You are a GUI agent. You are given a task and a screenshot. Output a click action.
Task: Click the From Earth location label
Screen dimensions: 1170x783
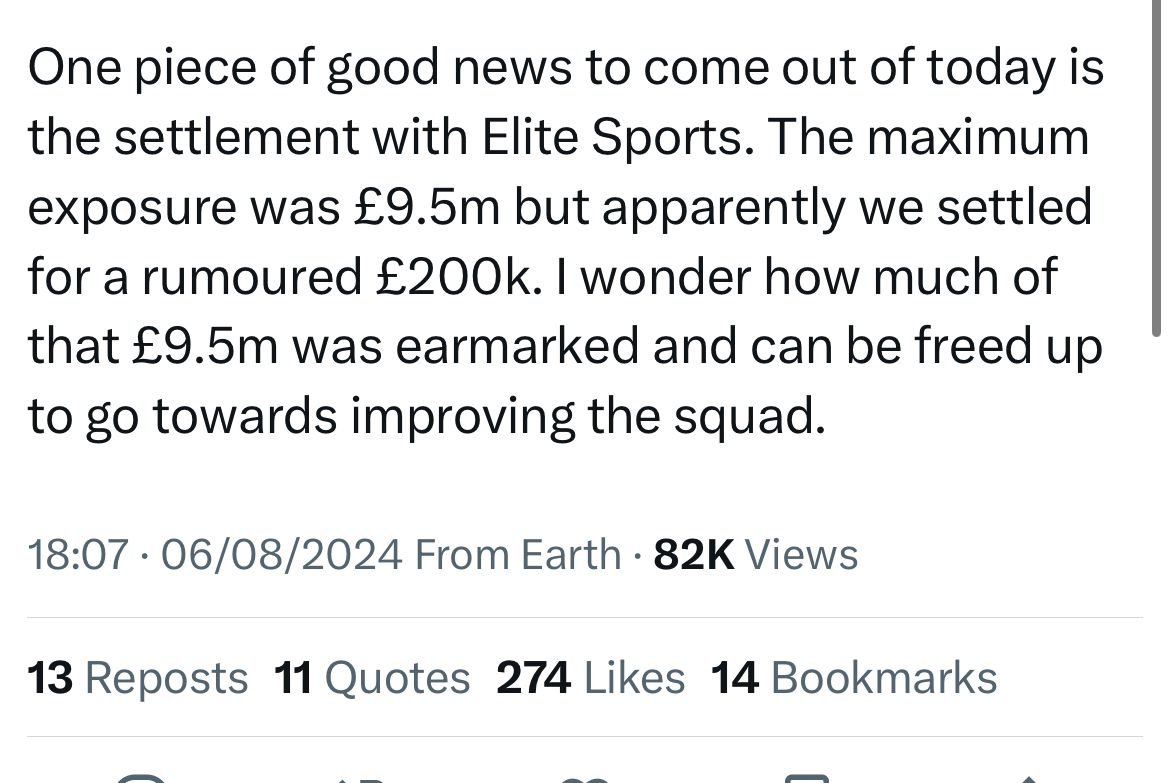517,554
